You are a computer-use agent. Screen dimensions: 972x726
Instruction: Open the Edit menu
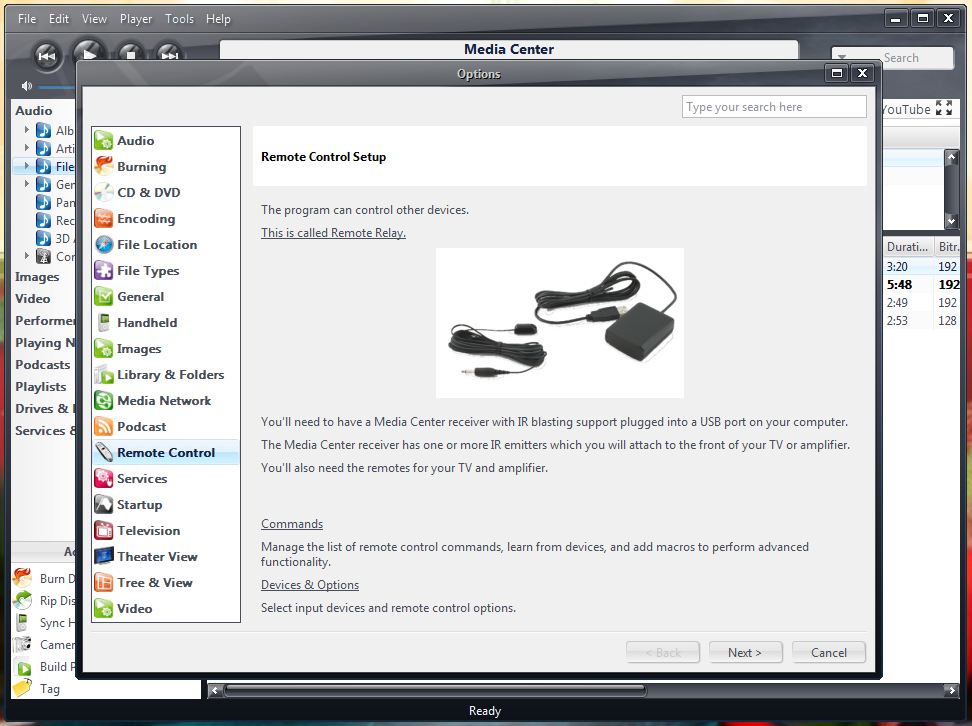click(59, 19)
